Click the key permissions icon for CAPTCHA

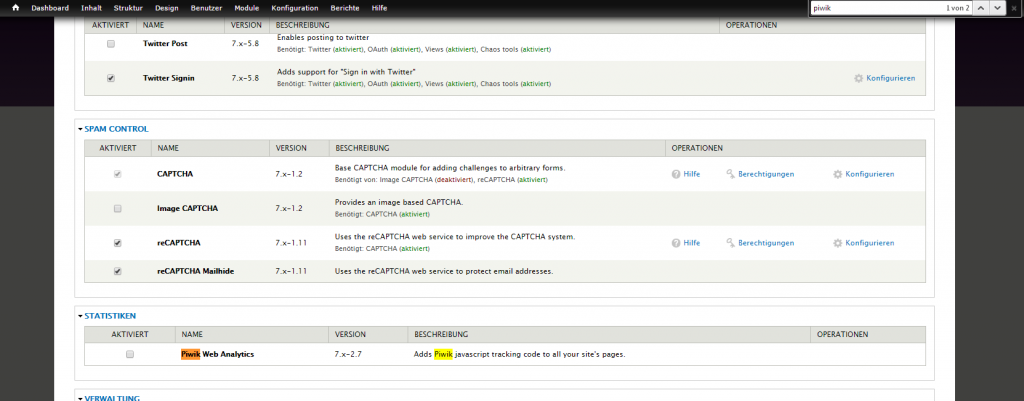731,174
